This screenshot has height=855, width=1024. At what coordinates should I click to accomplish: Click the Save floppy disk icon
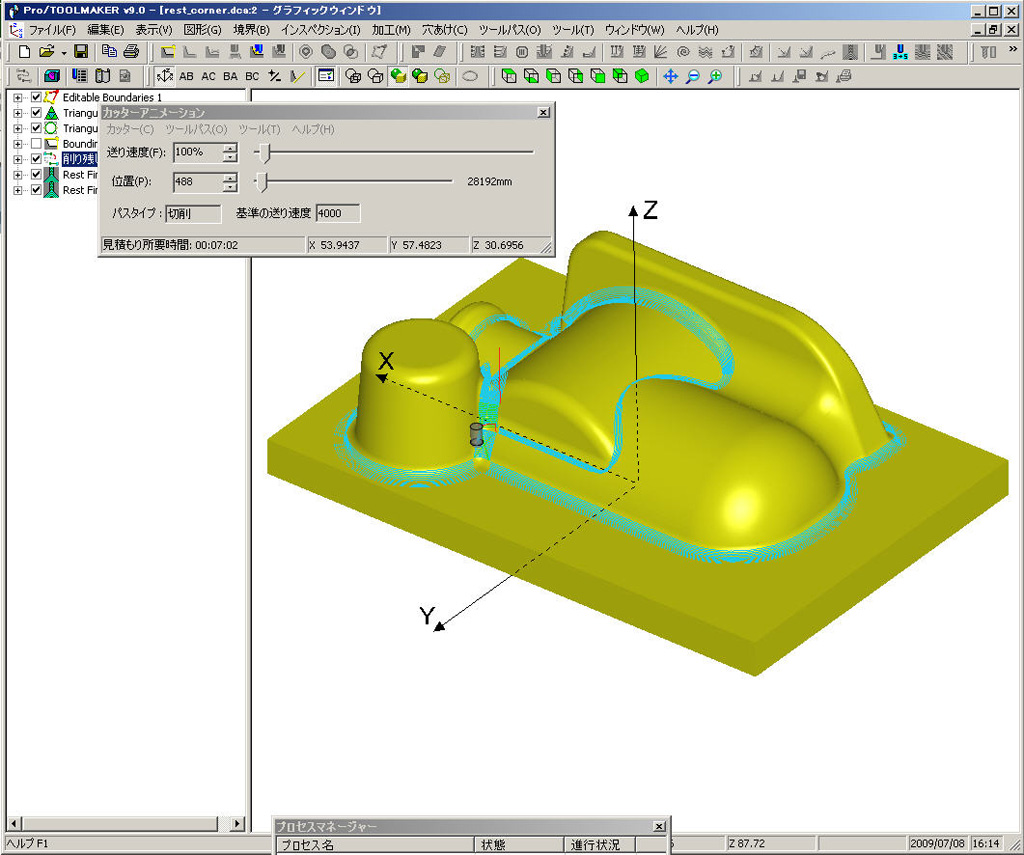click(81, 51)
